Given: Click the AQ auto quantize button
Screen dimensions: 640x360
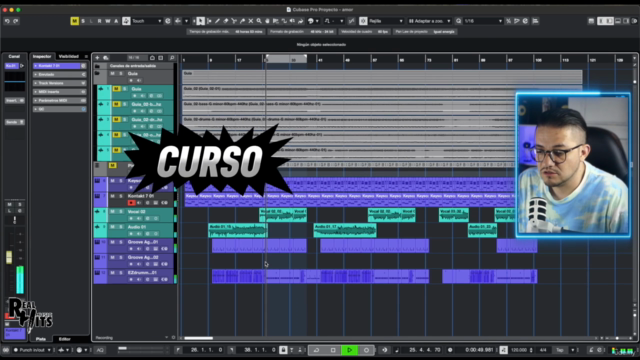Looking at the screenshot, I should tap(100, 350).
